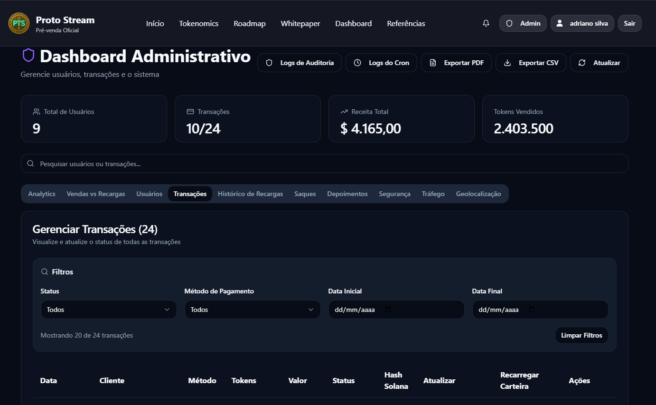Viewport: 656px width, 405px height.
Task: Click the Admin shield button
Action: 523,23
